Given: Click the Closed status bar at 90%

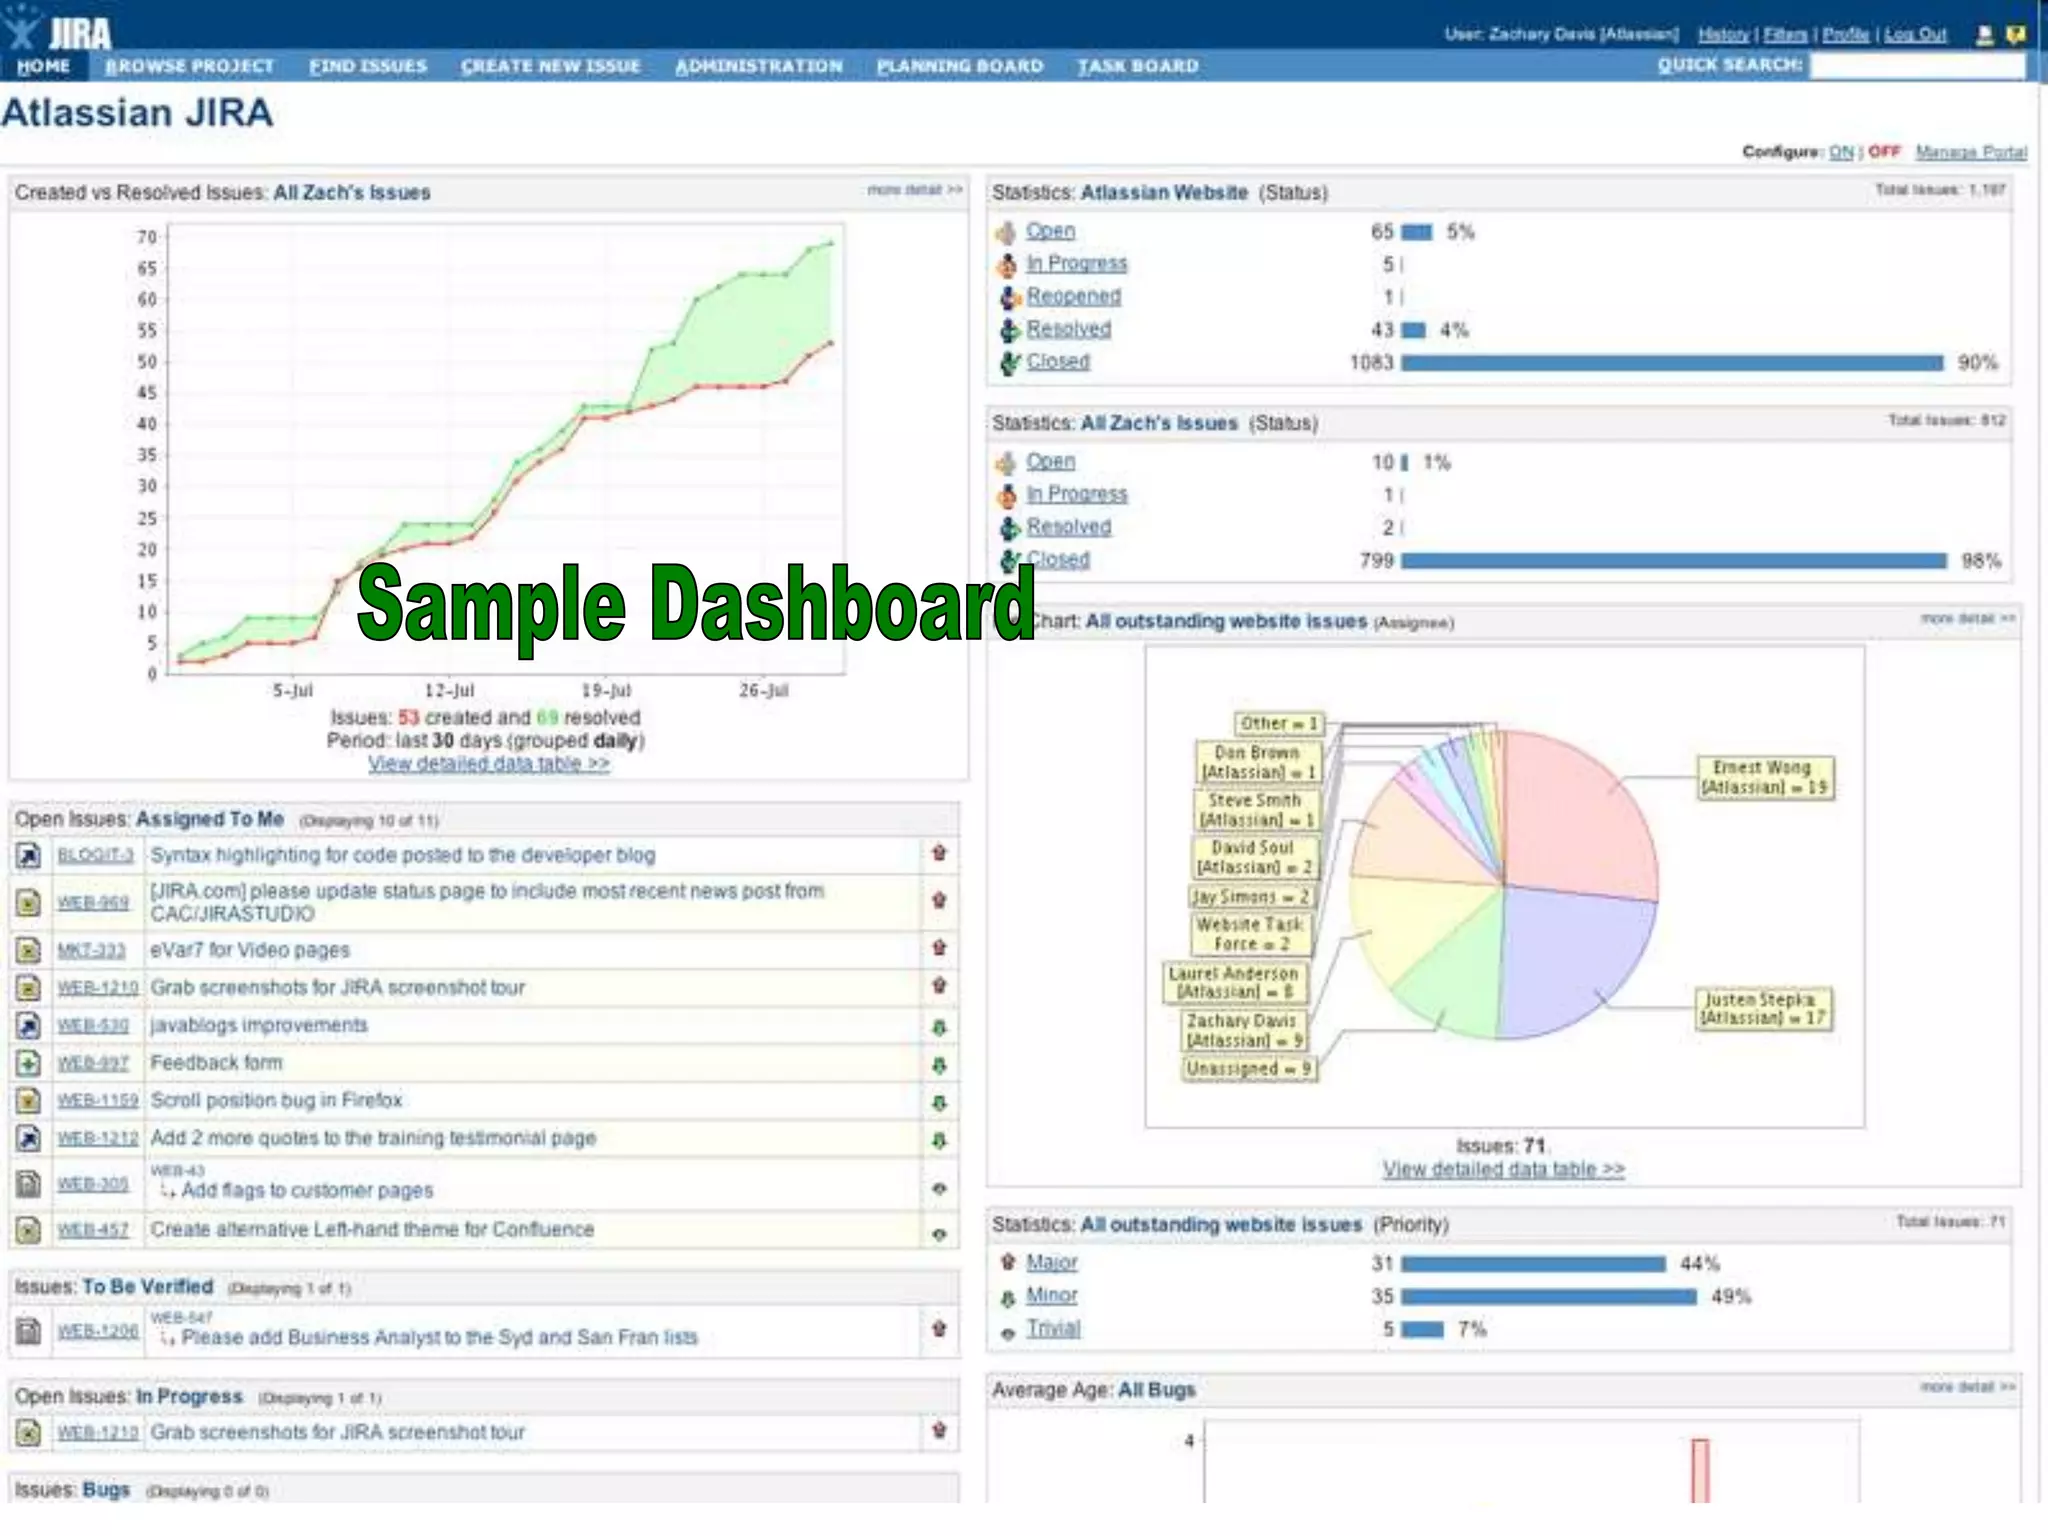Looking at the screenshot, I should 1671,363.
